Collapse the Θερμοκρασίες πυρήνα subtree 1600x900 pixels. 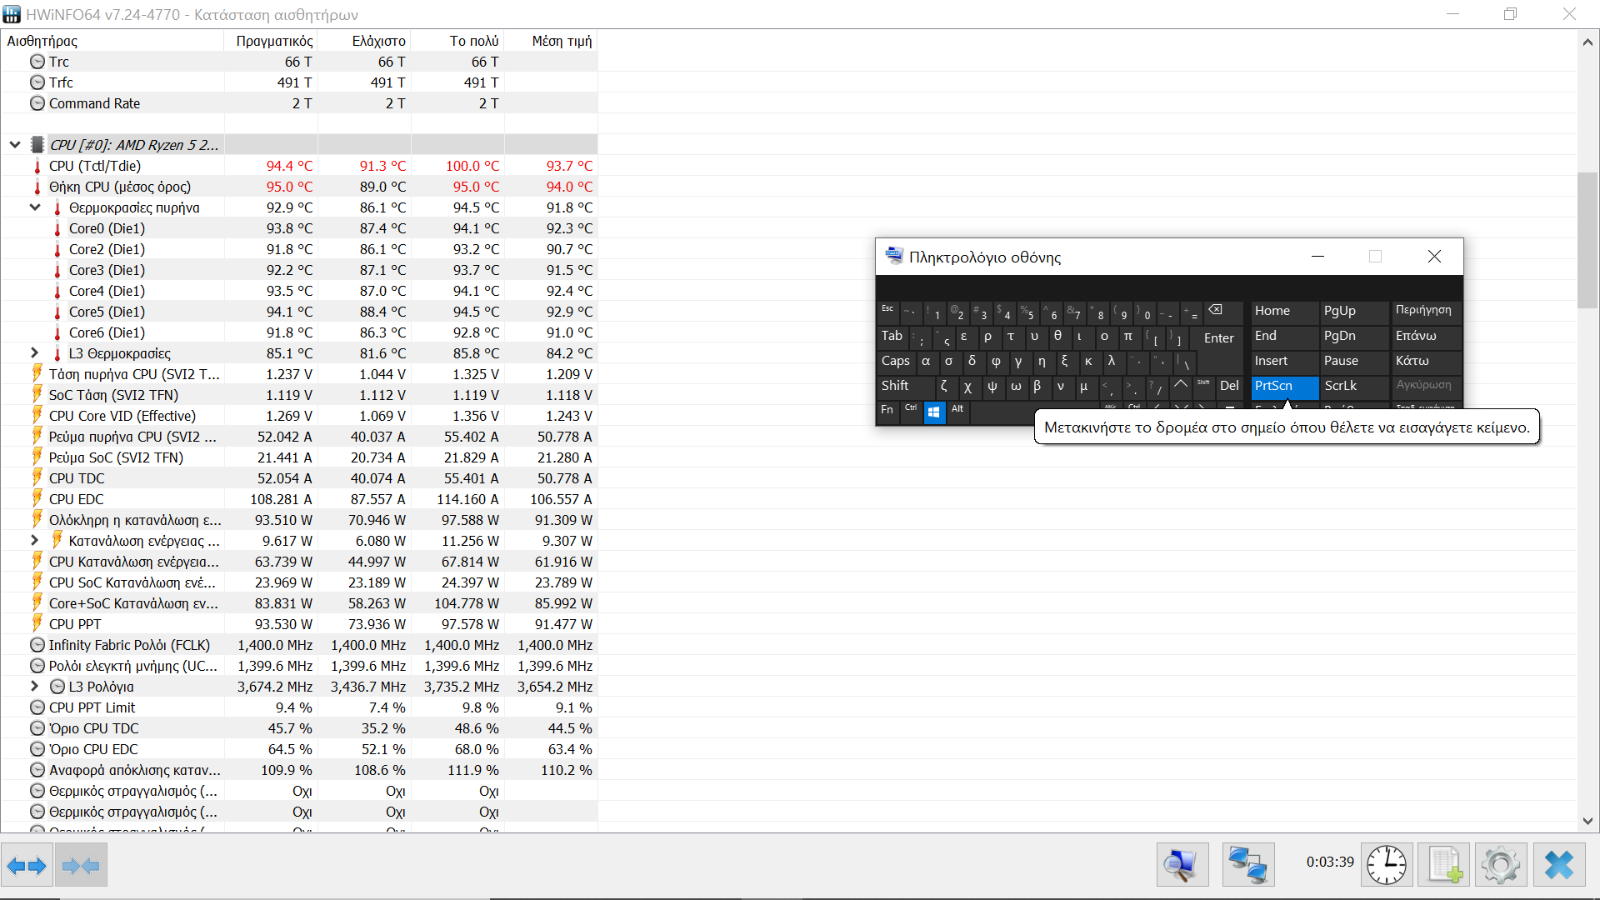point(35,207)
